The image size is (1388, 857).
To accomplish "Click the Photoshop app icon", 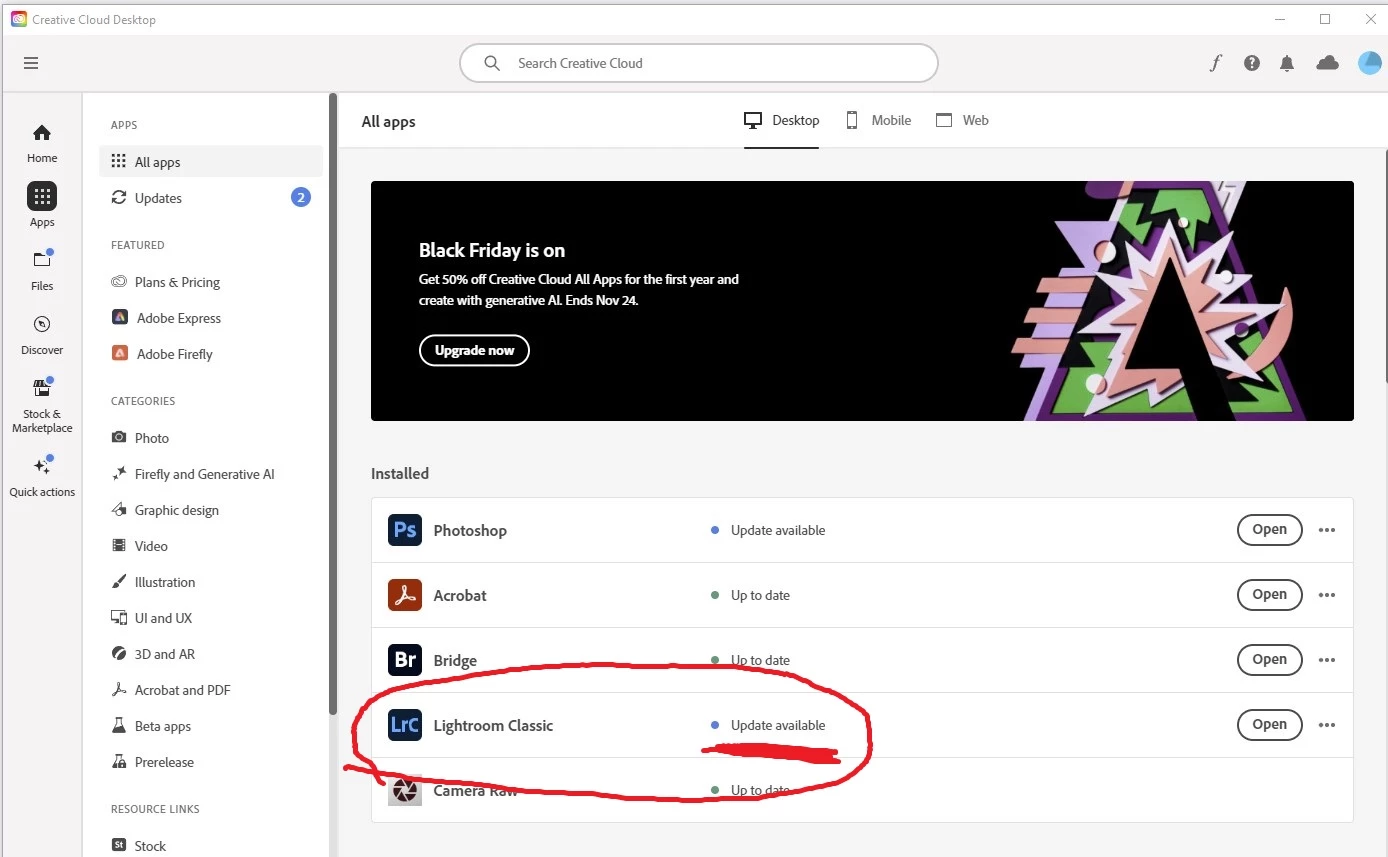I will click(x=405, y=530).
